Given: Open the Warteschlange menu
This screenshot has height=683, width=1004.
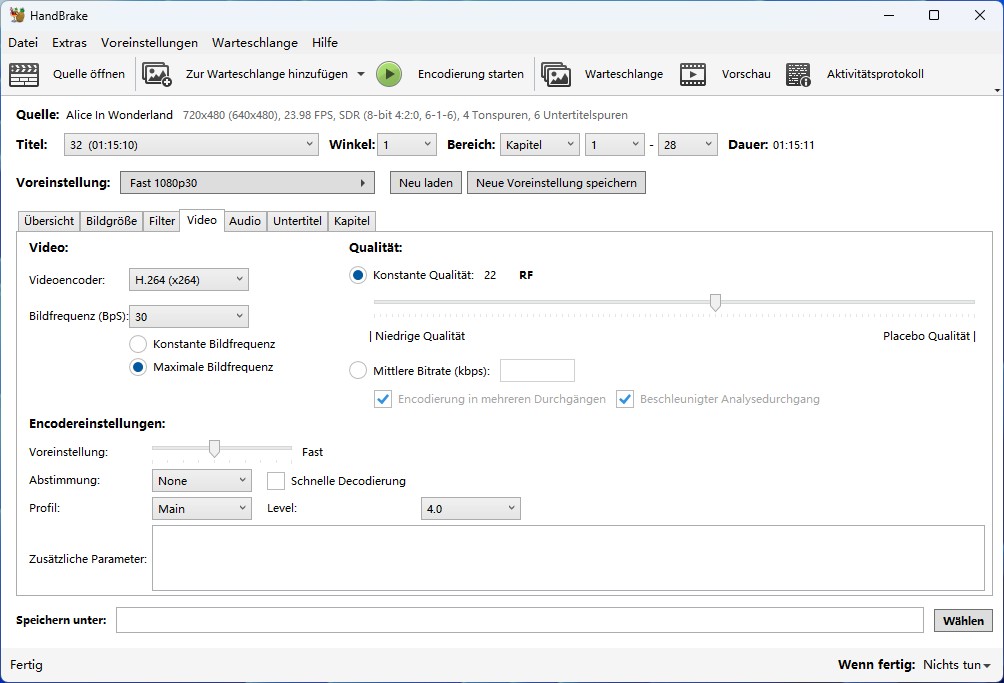Looking at the screenshot, I should [255, 42].
